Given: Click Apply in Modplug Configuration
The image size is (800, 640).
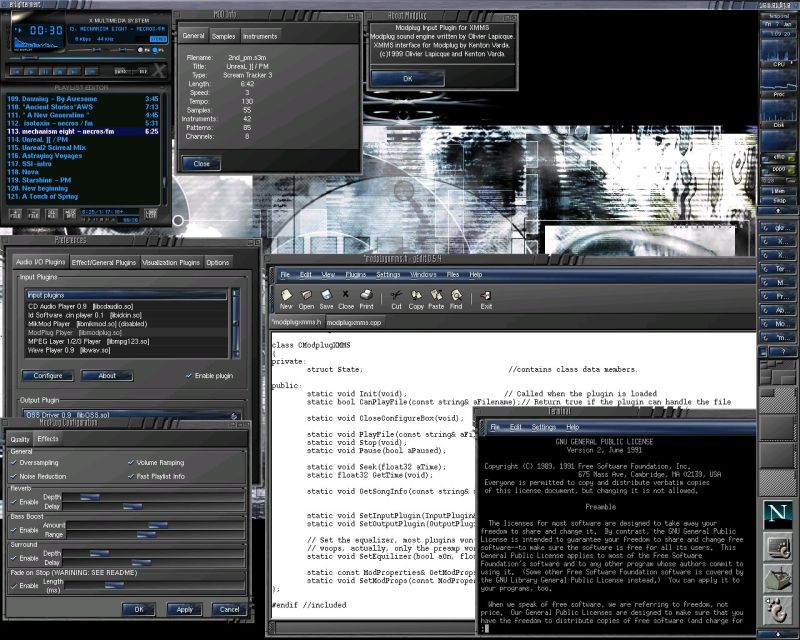Looking at the screenshot, I should [x=185, y=609].
